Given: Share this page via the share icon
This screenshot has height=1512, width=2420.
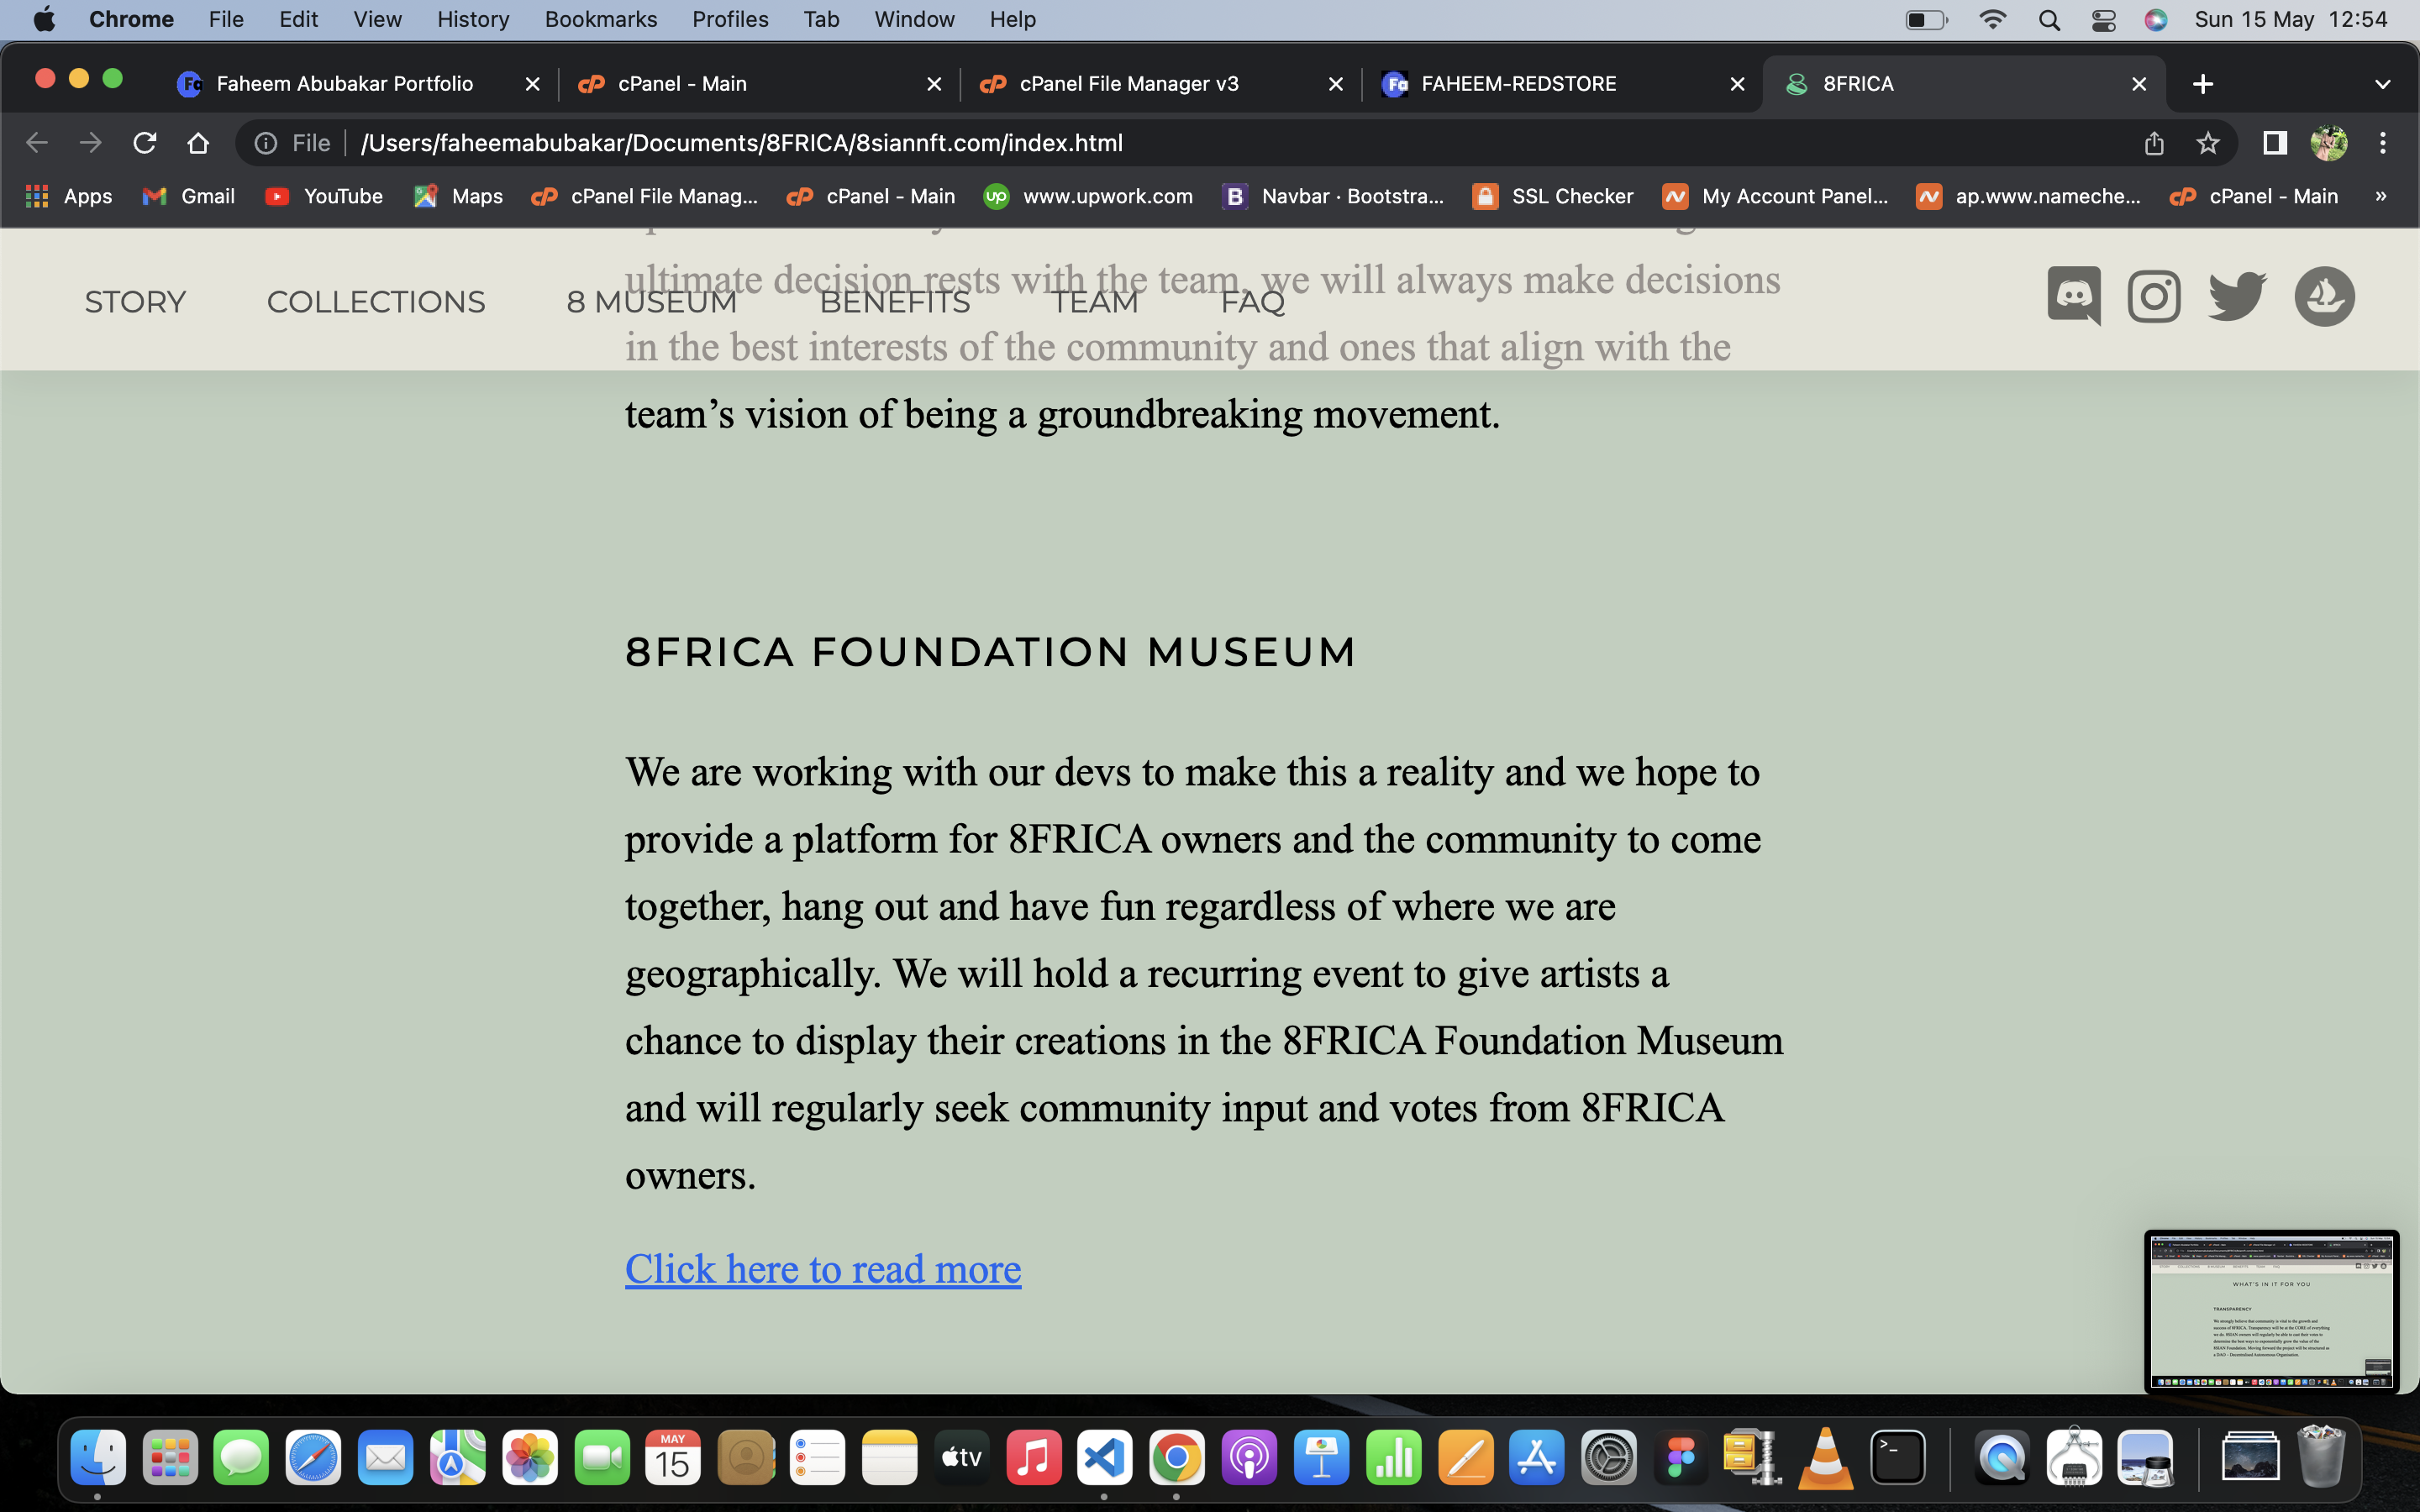Looking at the screenshot, I should pyautogui.click(x=2154, y=143).
